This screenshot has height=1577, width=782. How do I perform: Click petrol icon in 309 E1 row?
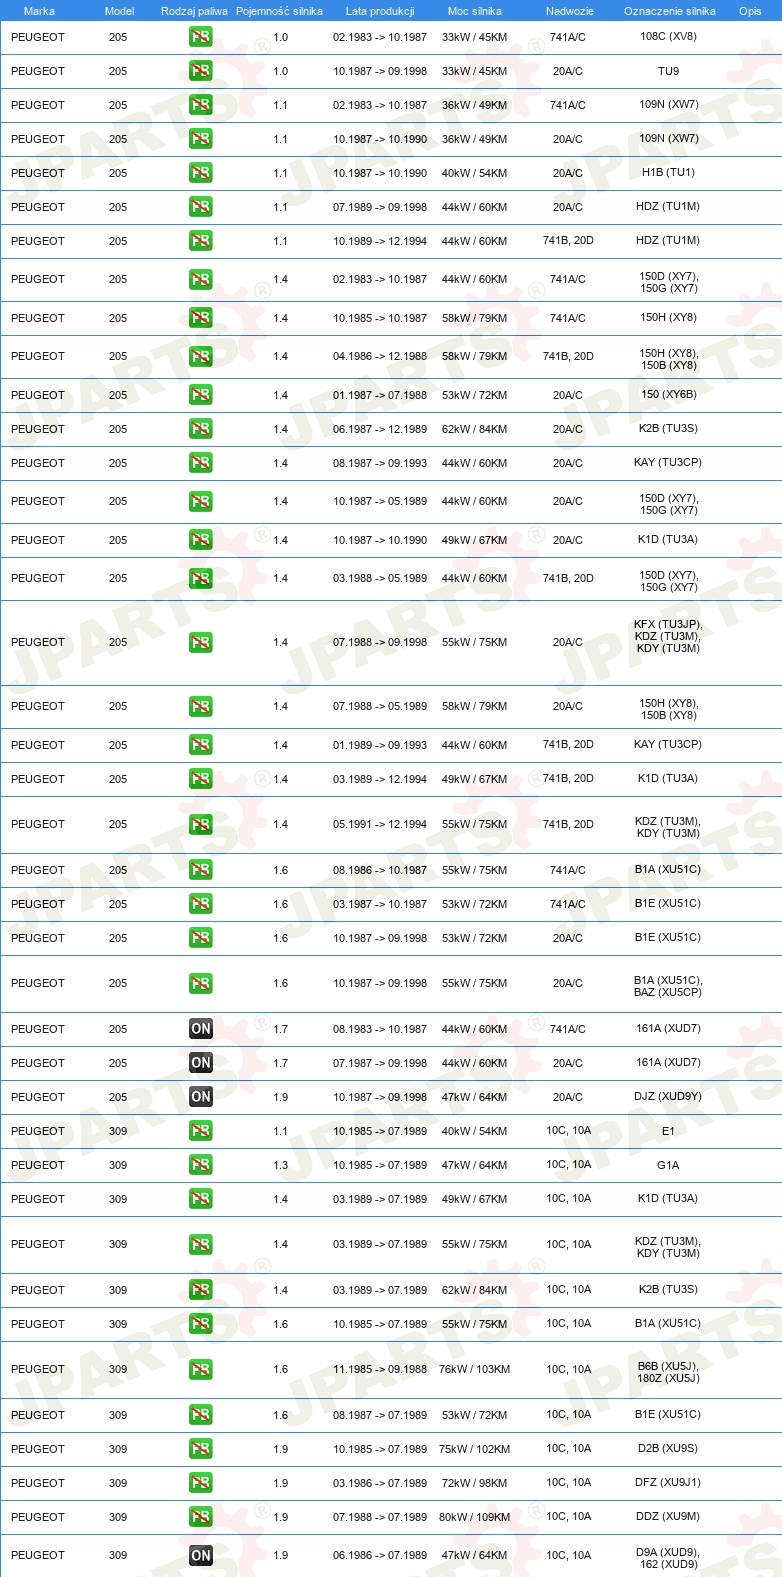pyautogui.click(x=201, y=1131)
